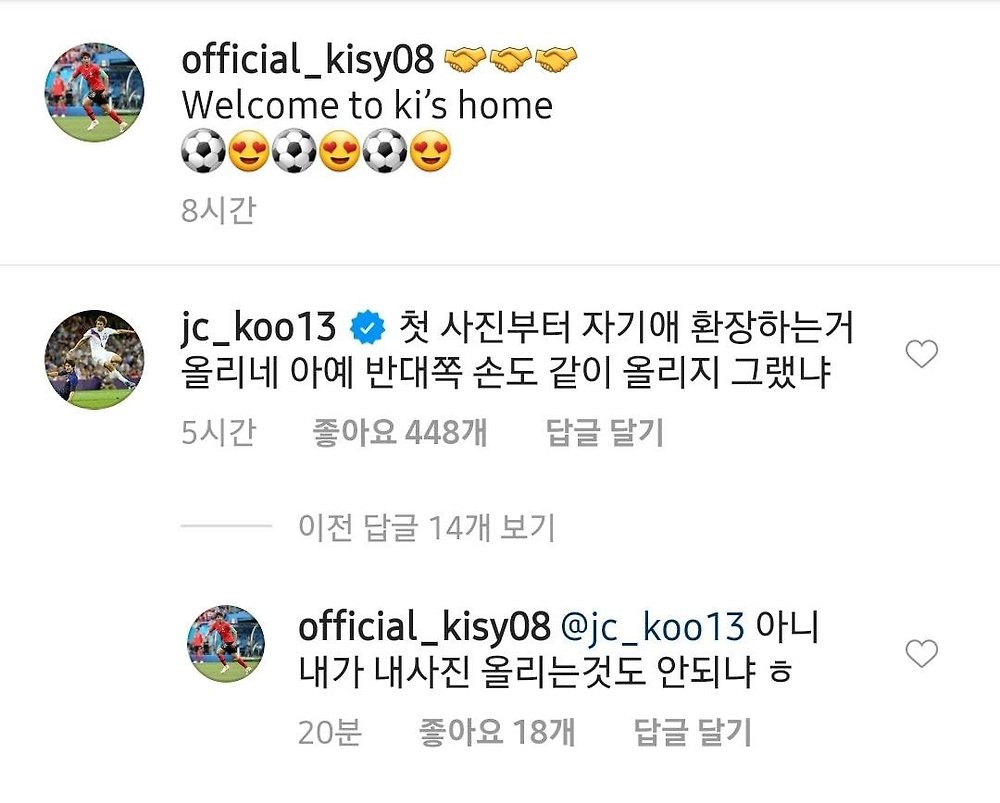This screenshot has width=1000, height=803.
Task: Click the 8시간 caption timestamp
Action: (218, 210)
